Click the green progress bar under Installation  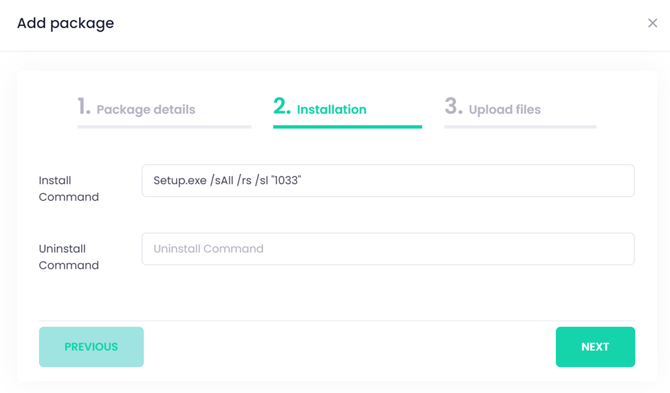coord(347,126)
